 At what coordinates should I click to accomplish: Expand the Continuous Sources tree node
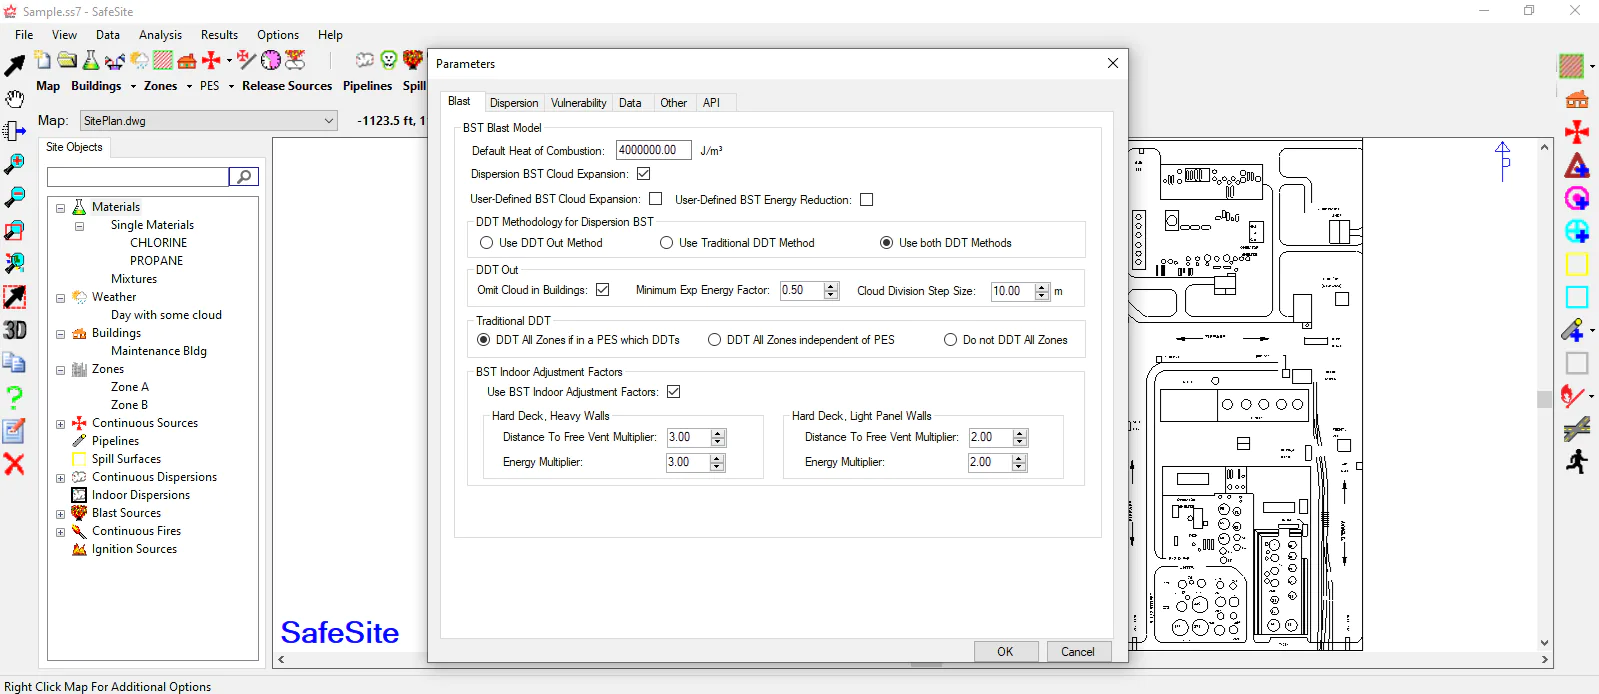point(61,424)
